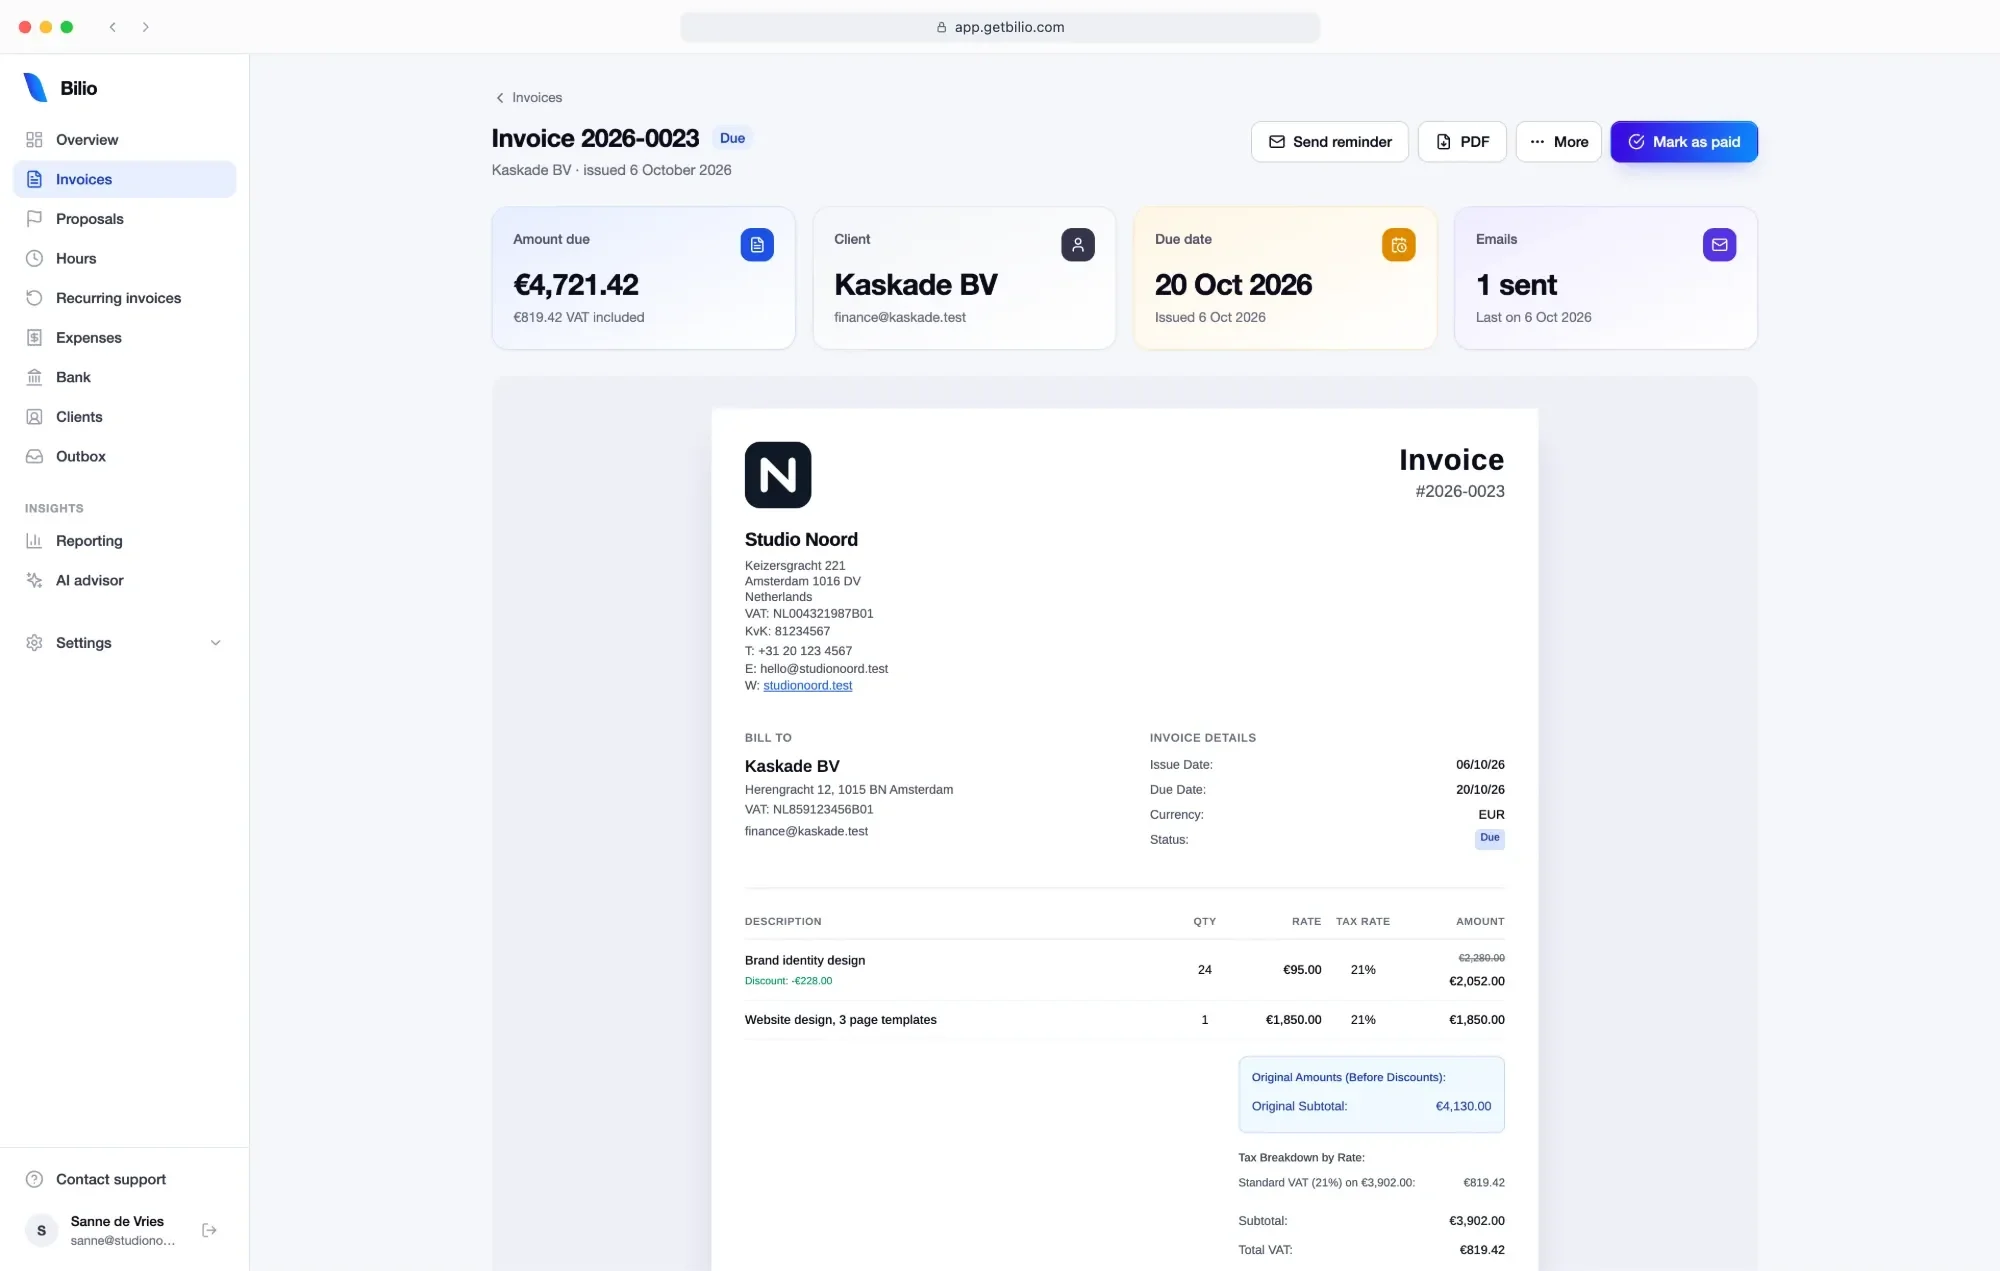
Task: Click the Emails card envelope icon
Action: pyautogui.click(x=1720, y=245)
